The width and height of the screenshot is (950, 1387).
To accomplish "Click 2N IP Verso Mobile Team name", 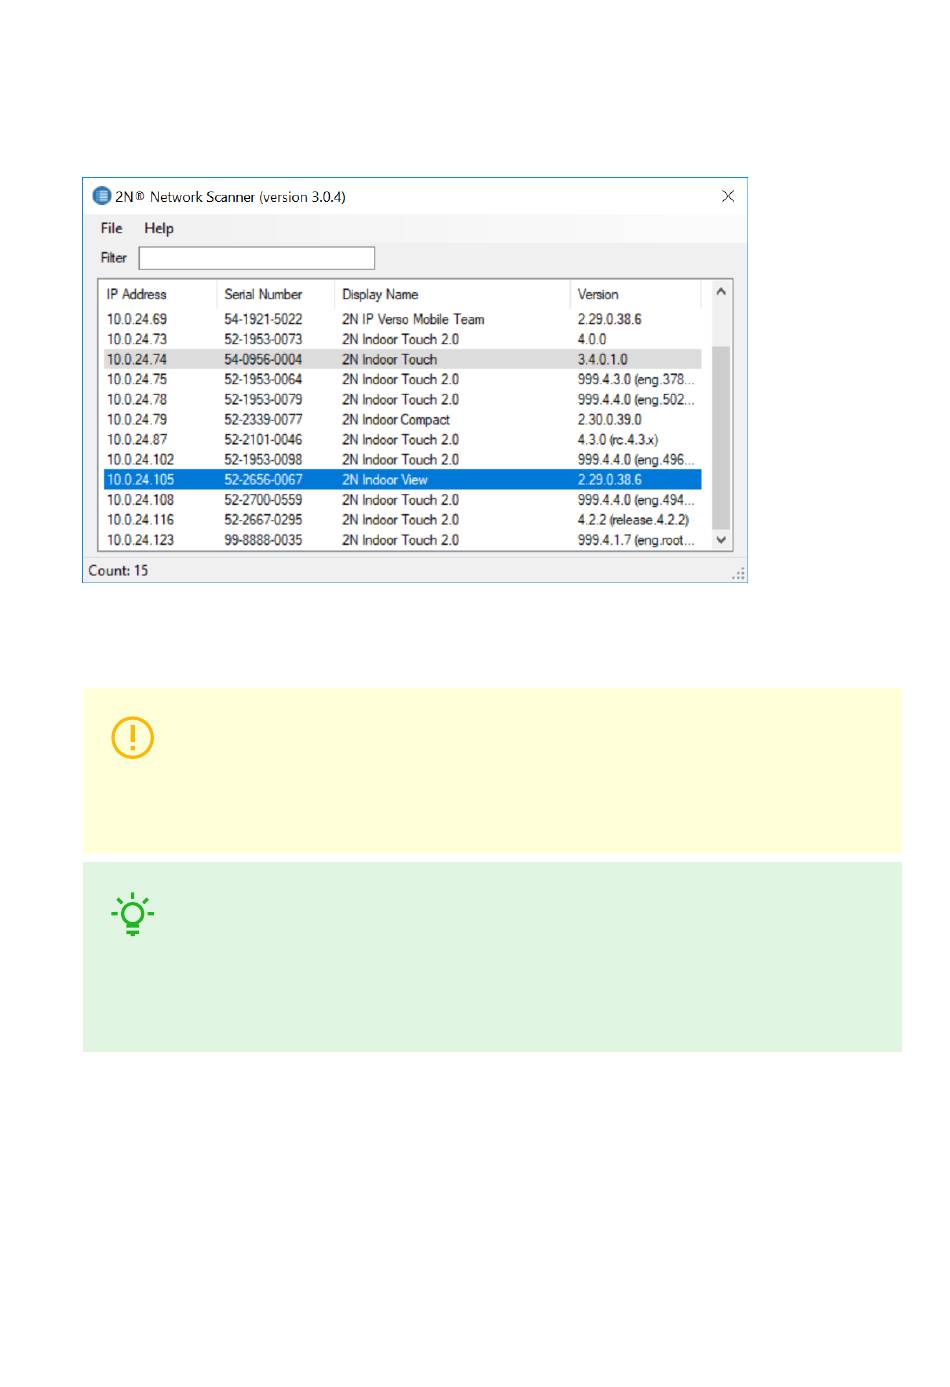I will [x=413, y=319].
